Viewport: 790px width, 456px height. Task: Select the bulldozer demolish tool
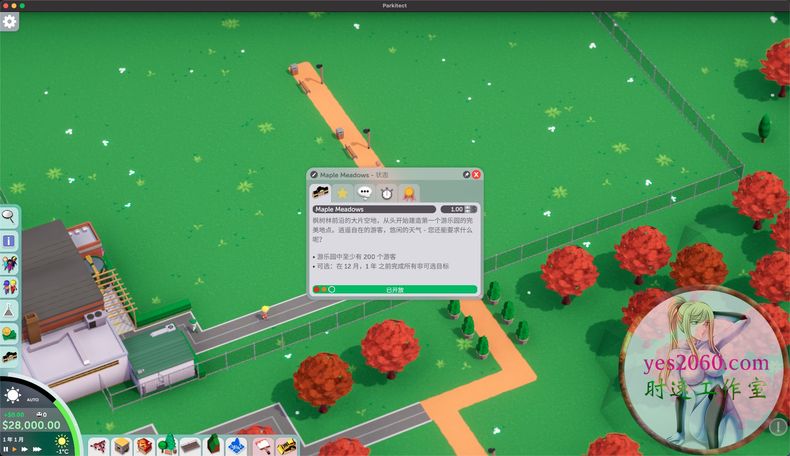coord(287,445)
